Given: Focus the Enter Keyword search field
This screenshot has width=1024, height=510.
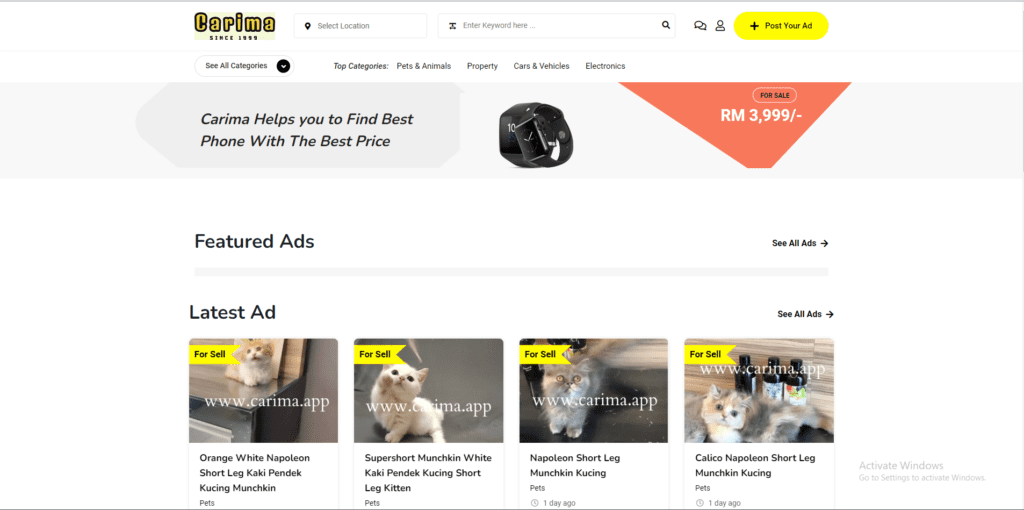Looking at the screenshot, I should click(x=556, y=26).
